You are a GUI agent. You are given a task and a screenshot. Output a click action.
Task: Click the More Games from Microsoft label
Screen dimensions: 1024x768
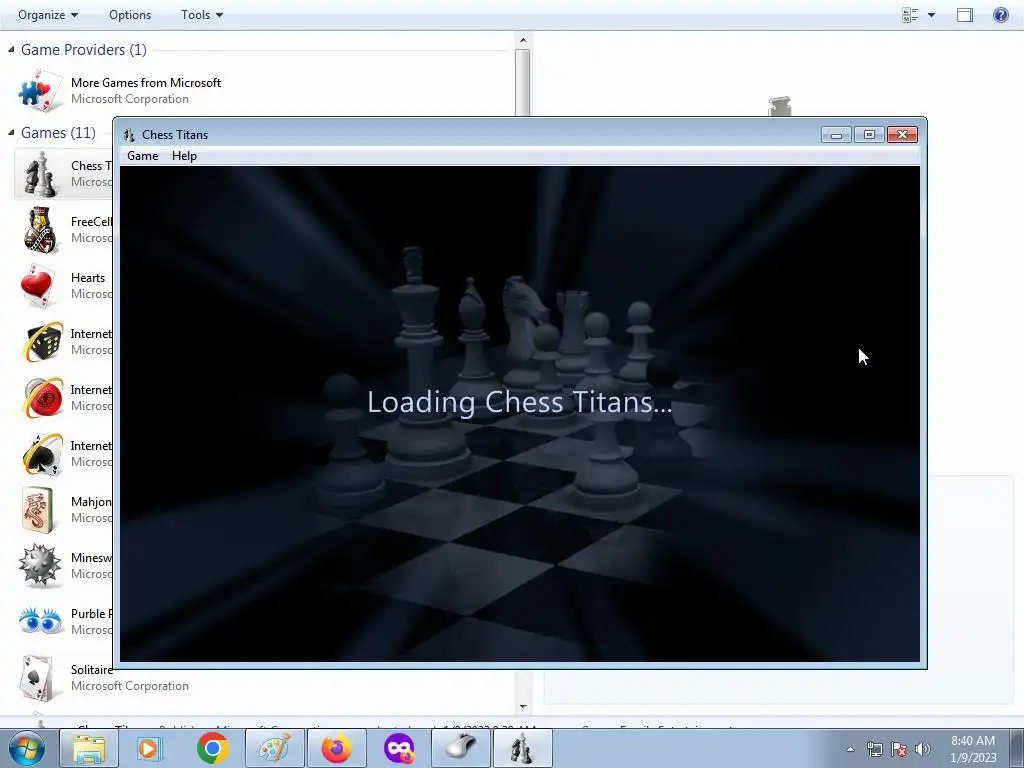(x=146, y=83)
